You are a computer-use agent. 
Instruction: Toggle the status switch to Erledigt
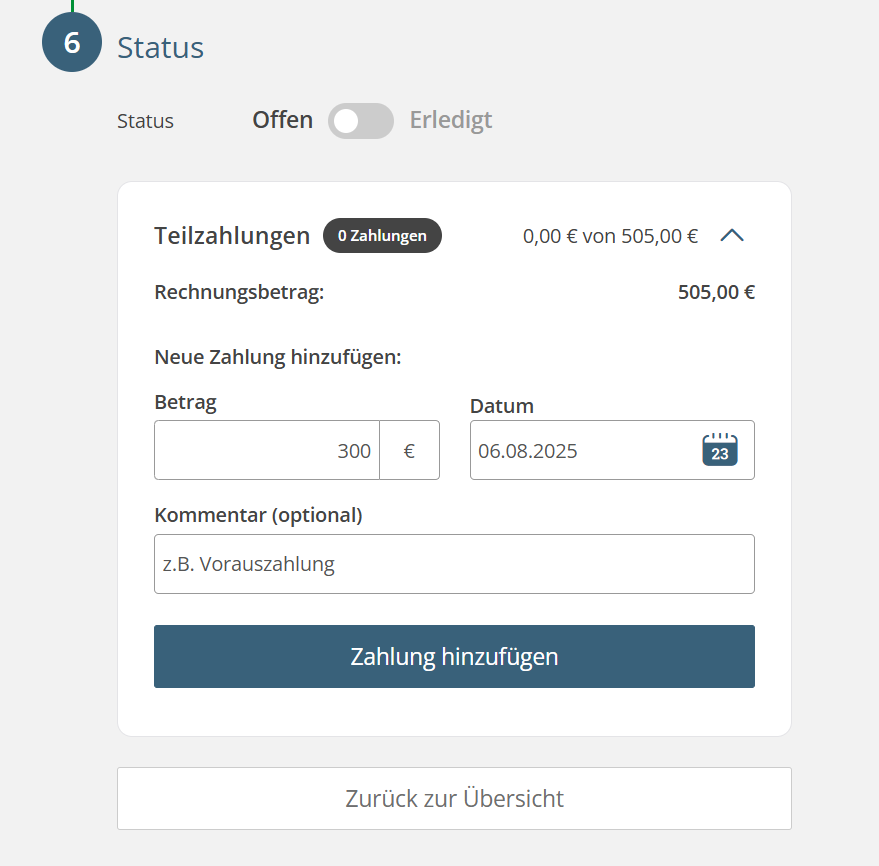click(361, 121)
